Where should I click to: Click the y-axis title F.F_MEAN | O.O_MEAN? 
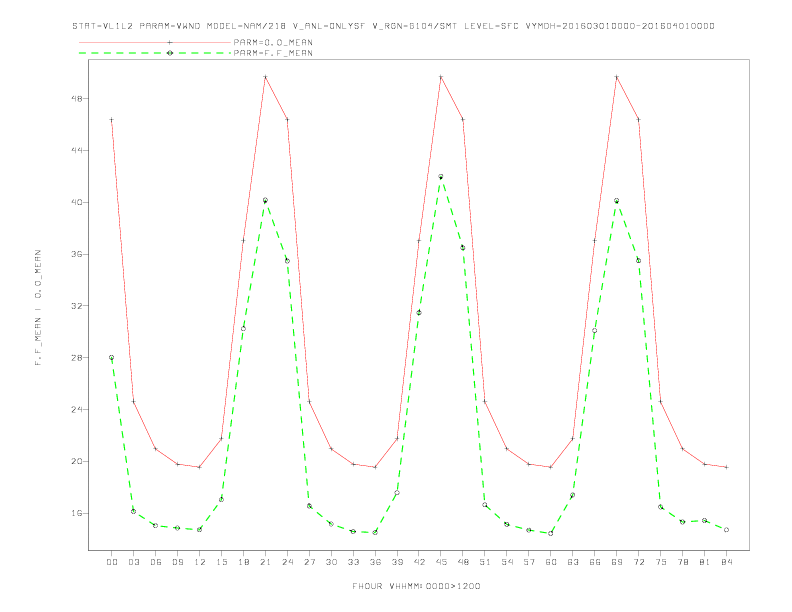pos(38,308)
